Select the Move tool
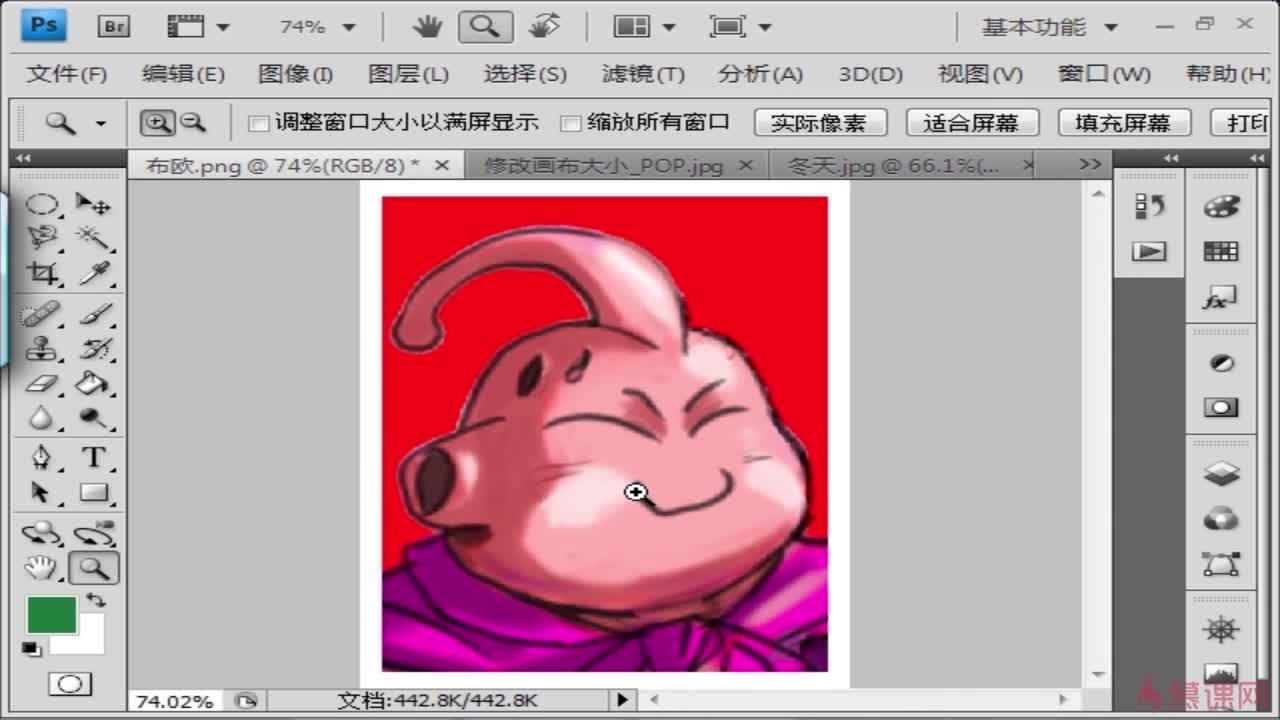The image size is (1280, 720). [94, 205]
